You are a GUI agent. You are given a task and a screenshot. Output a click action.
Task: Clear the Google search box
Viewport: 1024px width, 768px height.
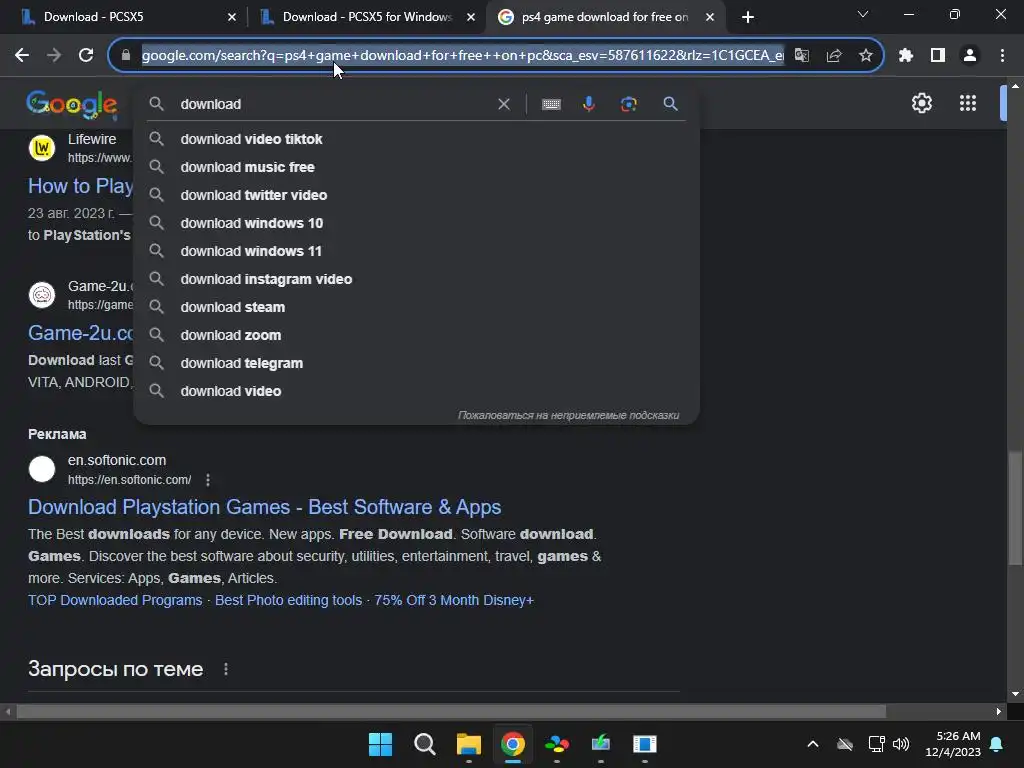click(x=504, y=104)
